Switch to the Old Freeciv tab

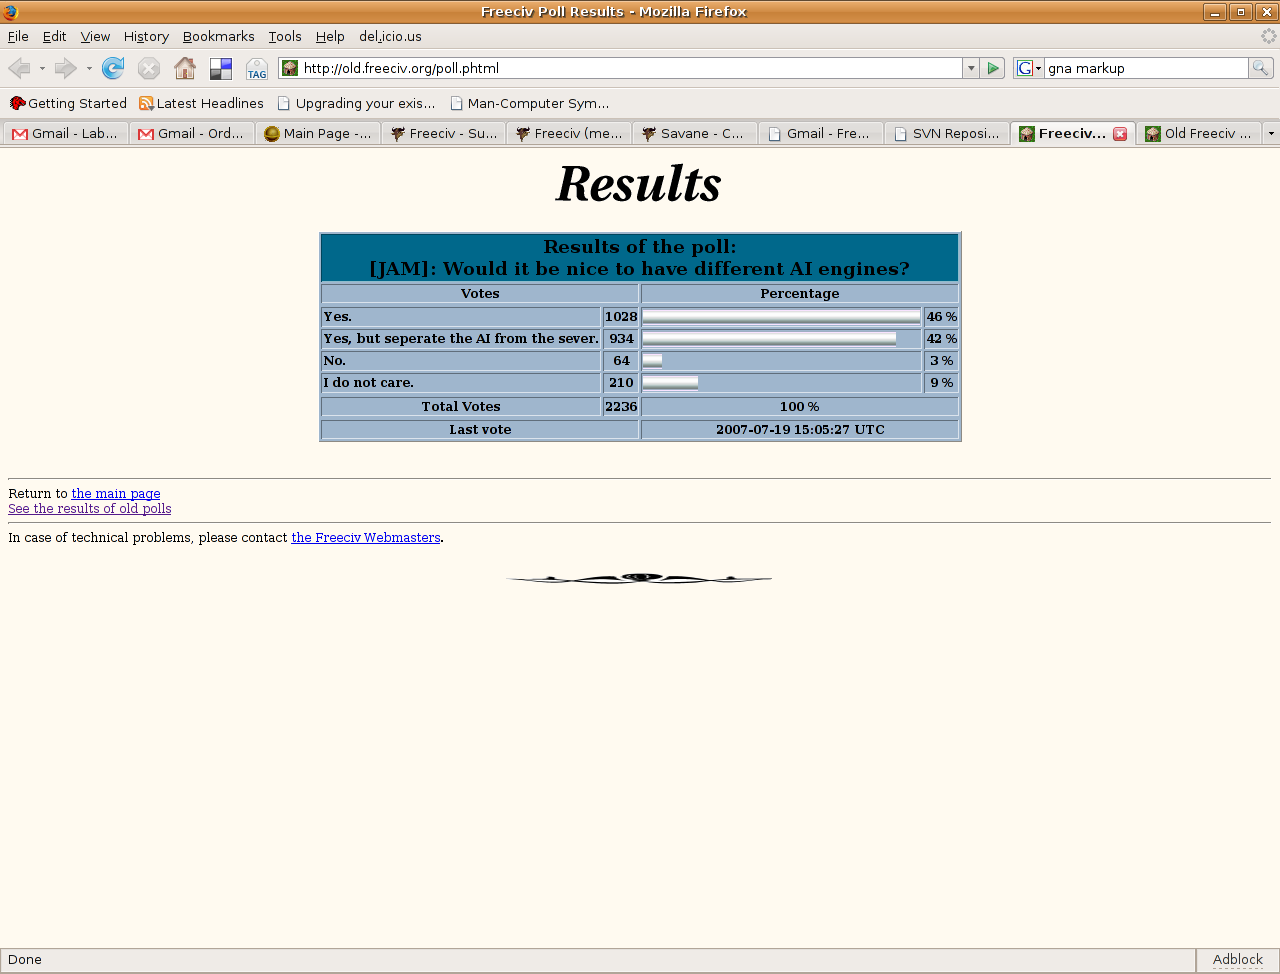tap(1198, 134)
